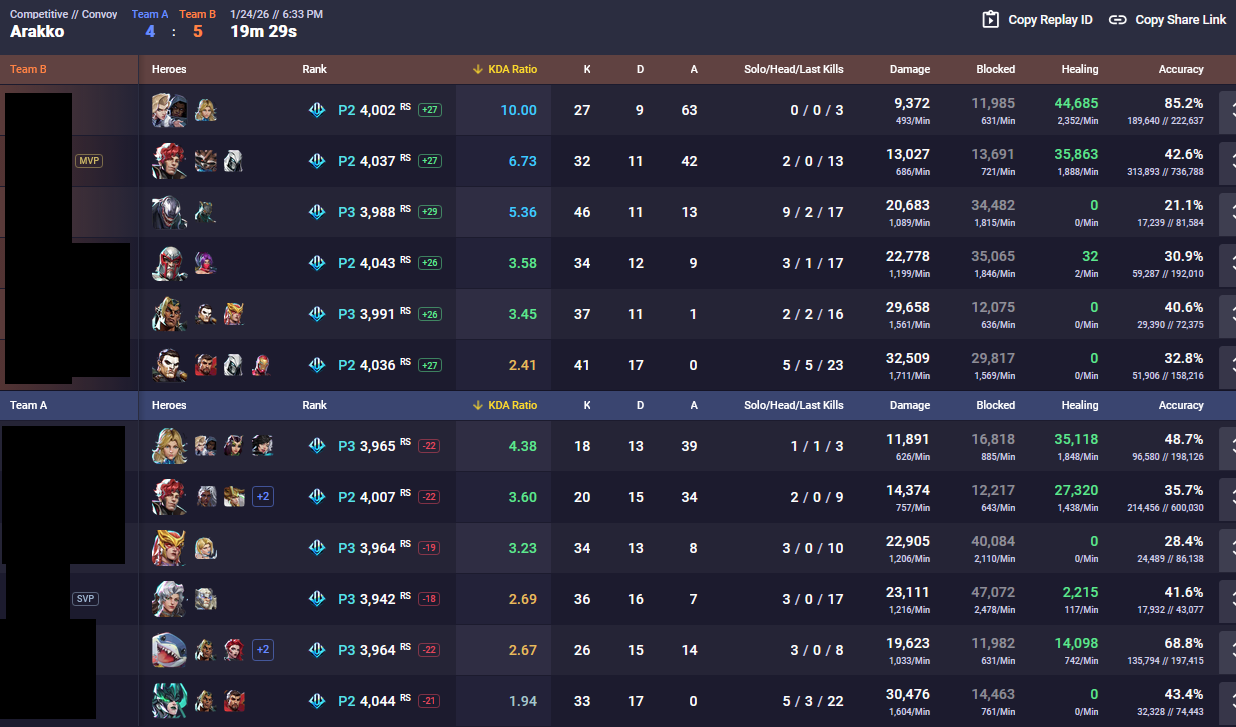Click the 9 / 2 / 17 kills breakdown
This screenshot has height=727, width=1236.
[812, 212]
